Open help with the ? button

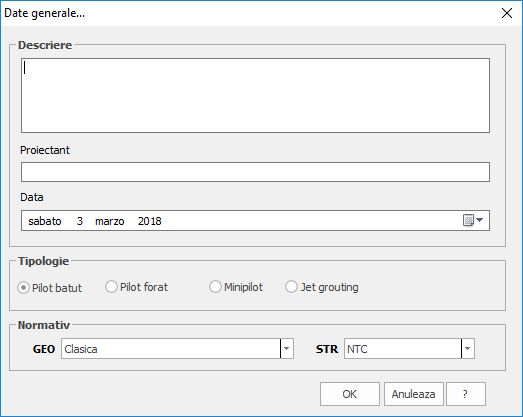point(466,394)
